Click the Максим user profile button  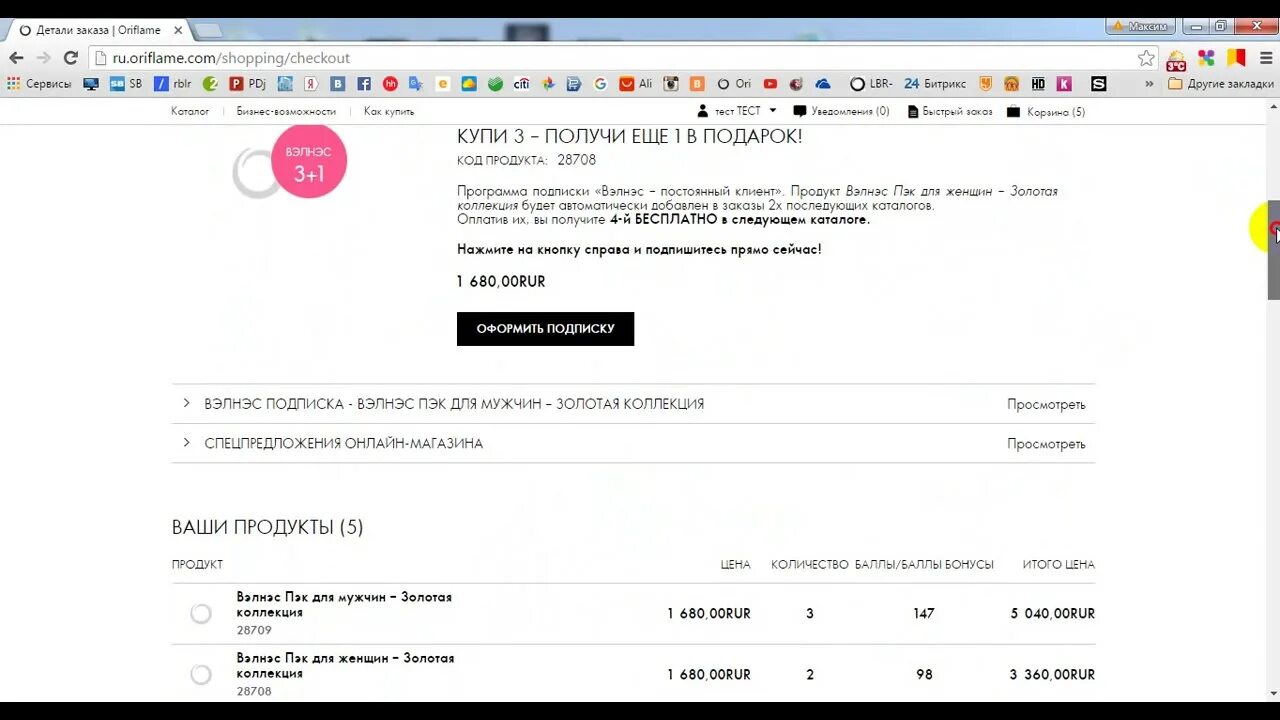[1141, 26]
